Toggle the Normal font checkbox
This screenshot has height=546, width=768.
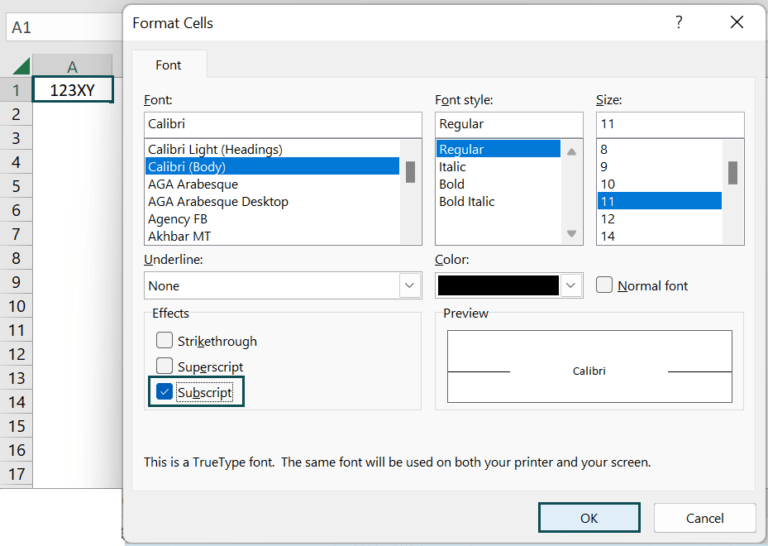click(x=604, y=285)
